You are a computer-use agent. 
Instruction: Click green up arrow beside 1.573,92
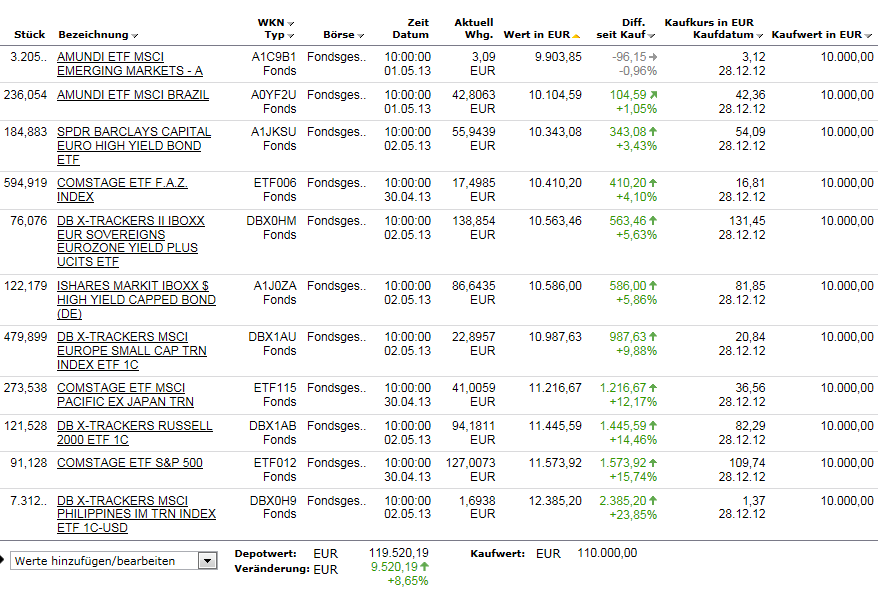pyautogui.click(x=653, y=463)
